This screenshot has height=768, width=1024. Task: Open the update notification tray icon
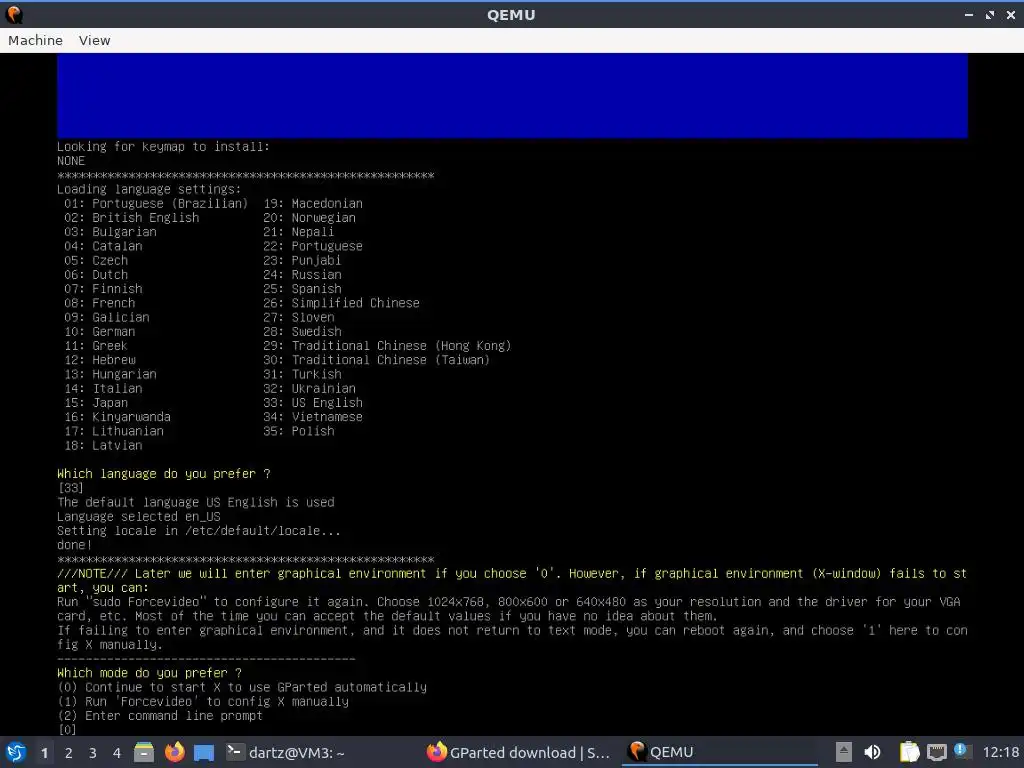[961, 750]
